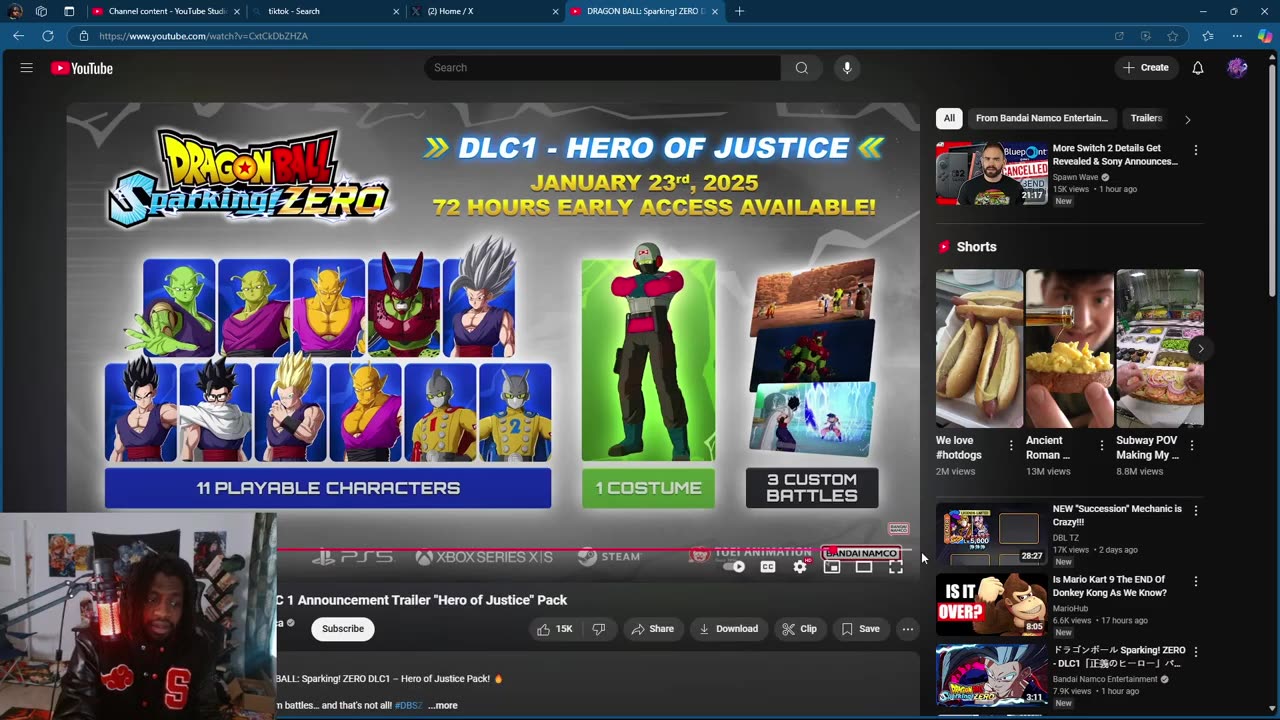Screen dimensions: 1280x720
Task: Close the tiktok - Search tab
Action: point(396,11)
